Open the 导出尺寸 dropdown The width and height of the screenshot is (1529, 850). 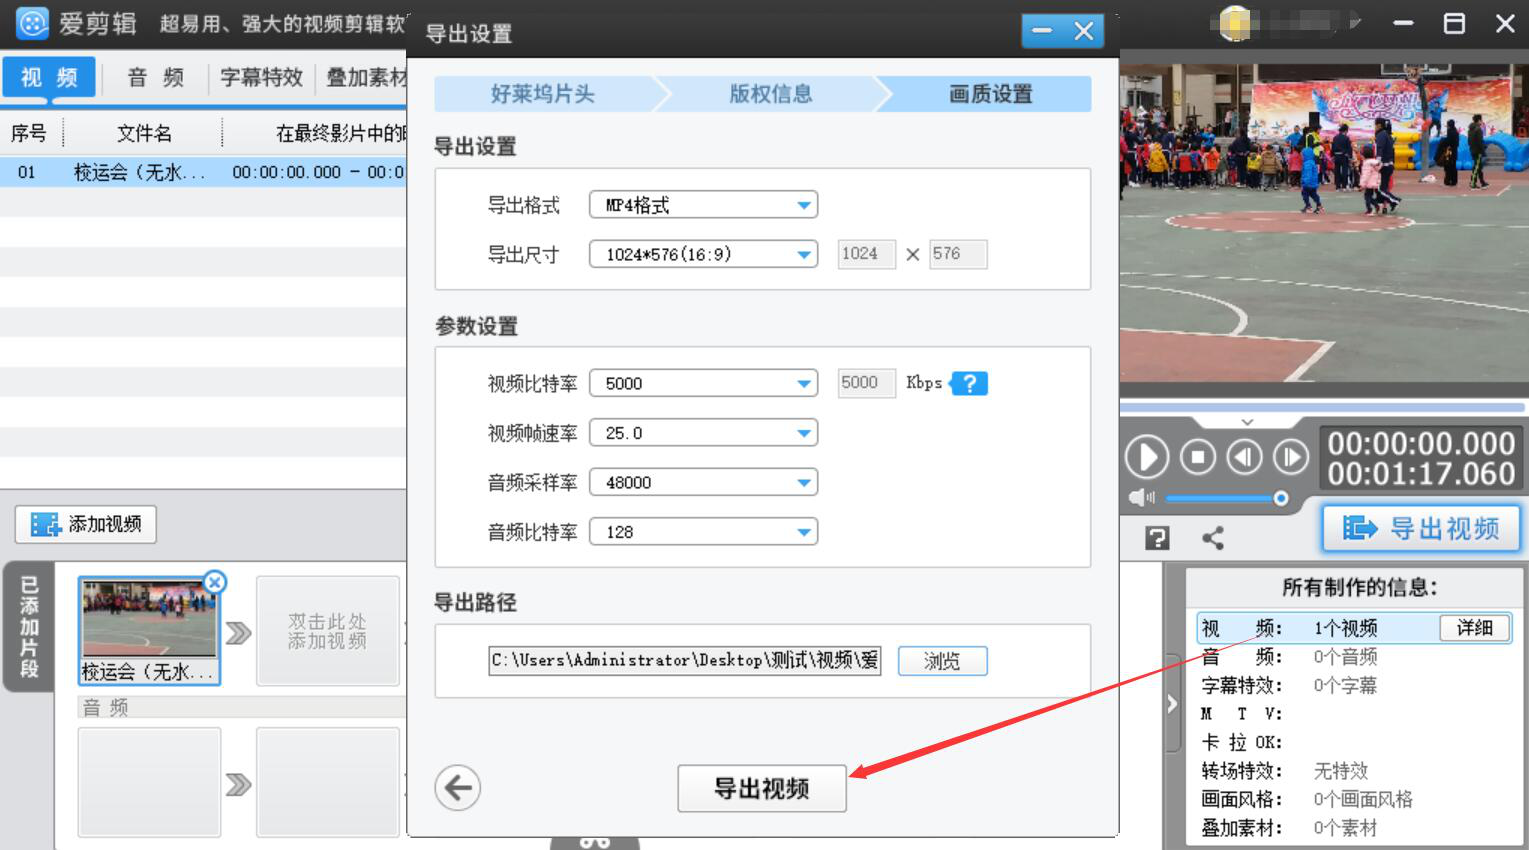click(704, 254)
